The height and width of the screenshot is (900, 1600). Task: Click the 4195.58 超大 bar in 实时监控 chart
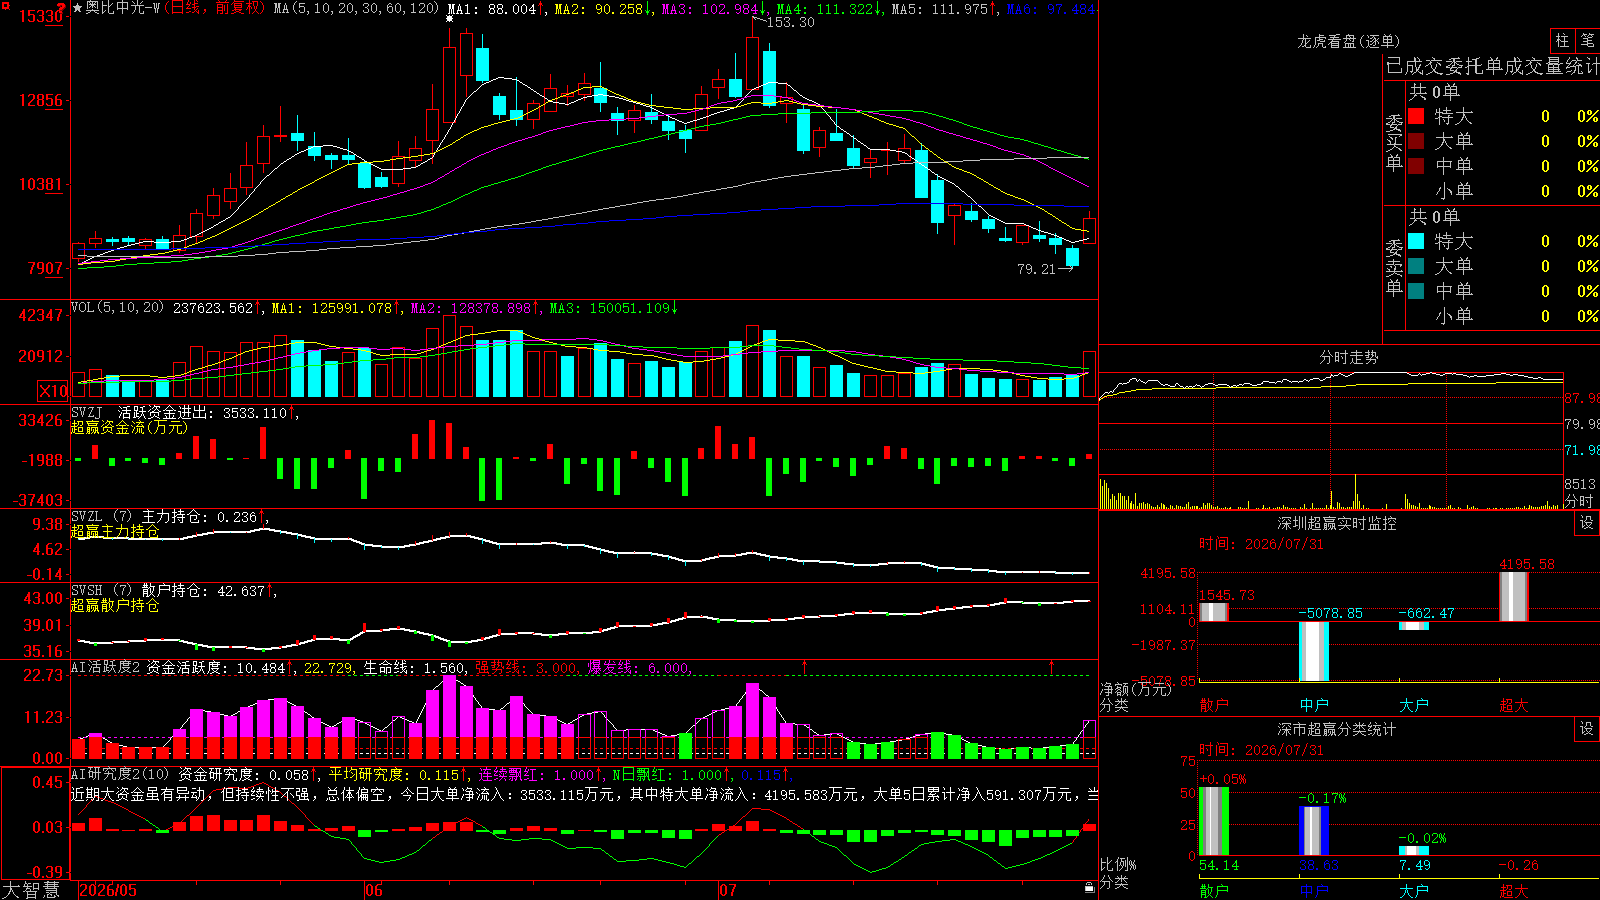(x=1514, y=597)
